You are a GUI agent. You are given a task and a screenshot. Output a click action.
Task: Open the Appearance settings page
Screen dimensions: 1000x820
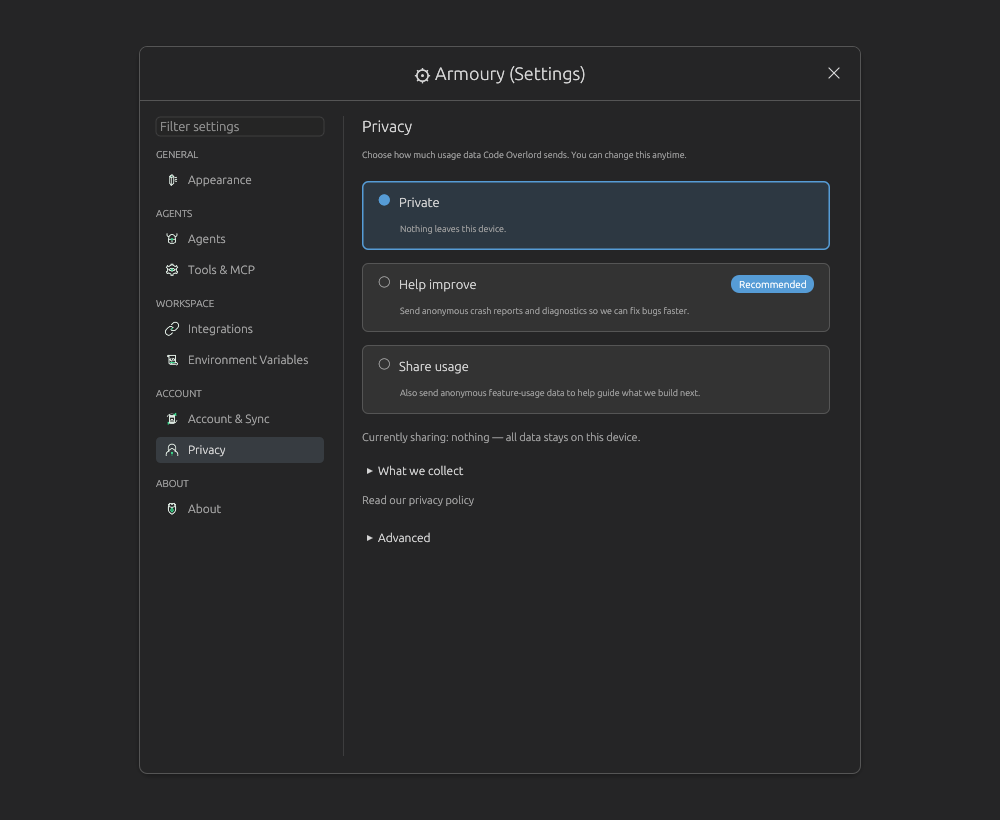pyautogui.click(x=240, y=180)
